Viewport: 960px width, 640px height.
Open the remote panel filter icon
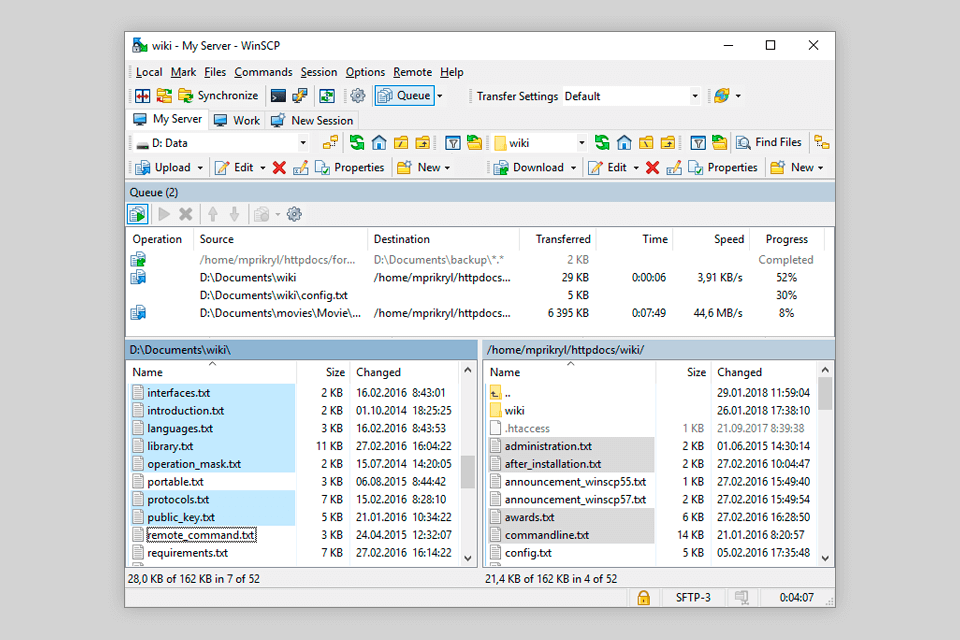(698, 143)
